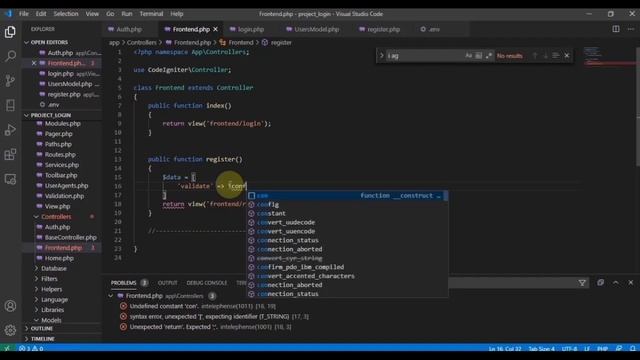
Task: Toggle Match Case in find widget
Action: 469,56
